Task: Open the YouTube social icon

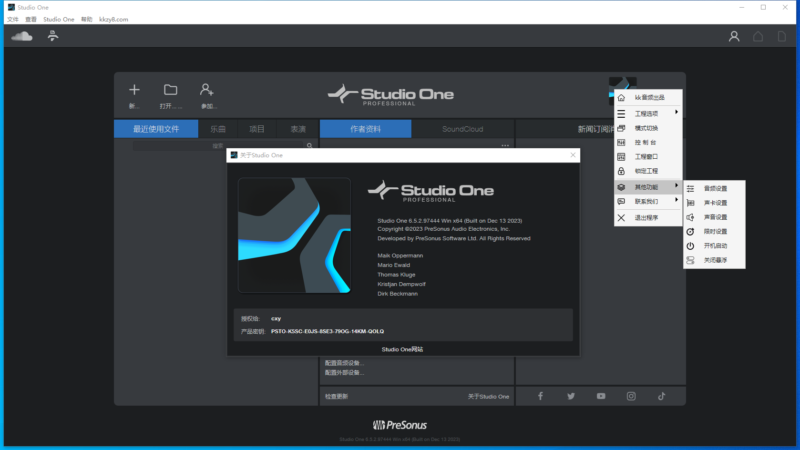Action: 601,396
